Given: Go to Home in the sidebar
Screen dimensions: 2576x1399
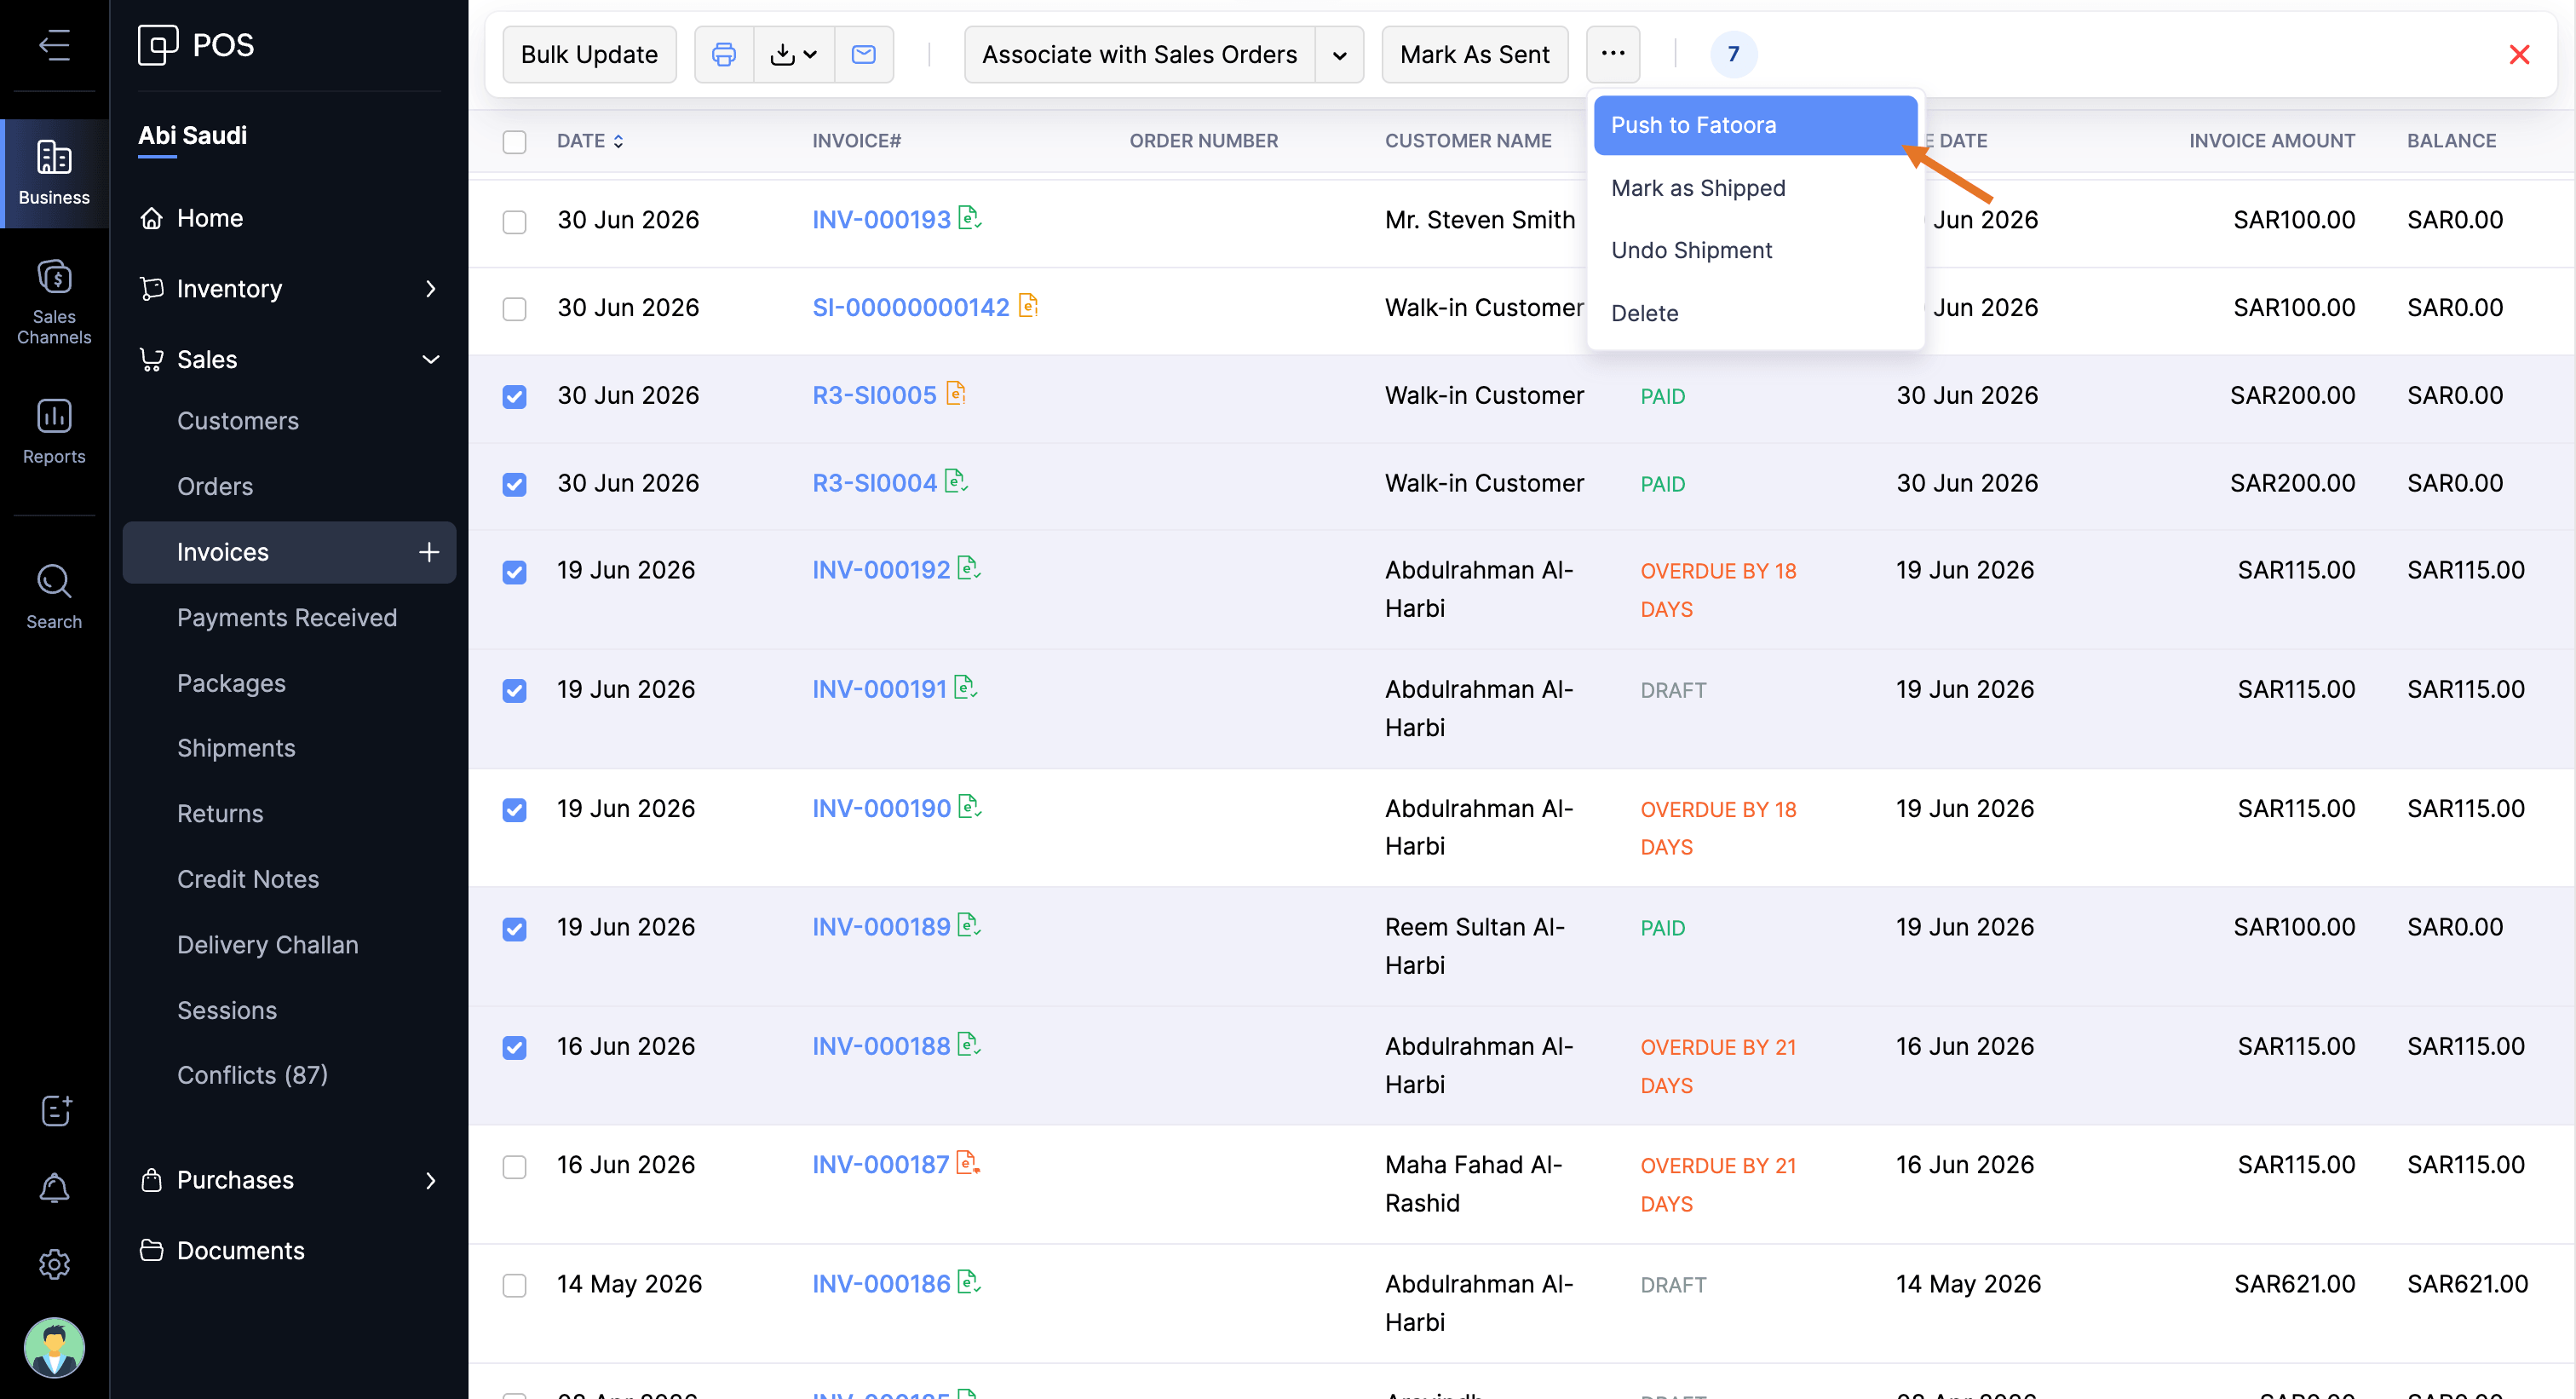Looking at the screenshot, I should click(x=209, y=218).
